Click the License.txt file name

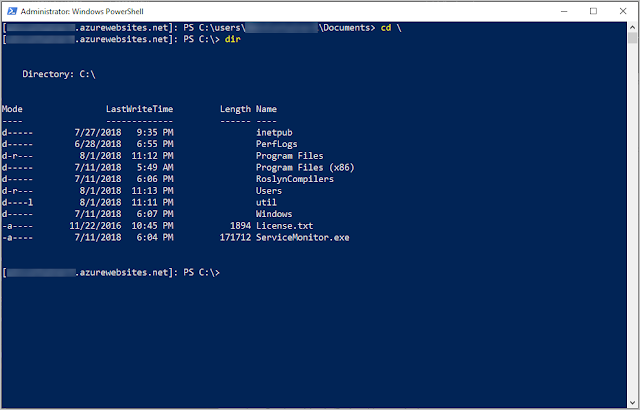[x=284, y=226]
